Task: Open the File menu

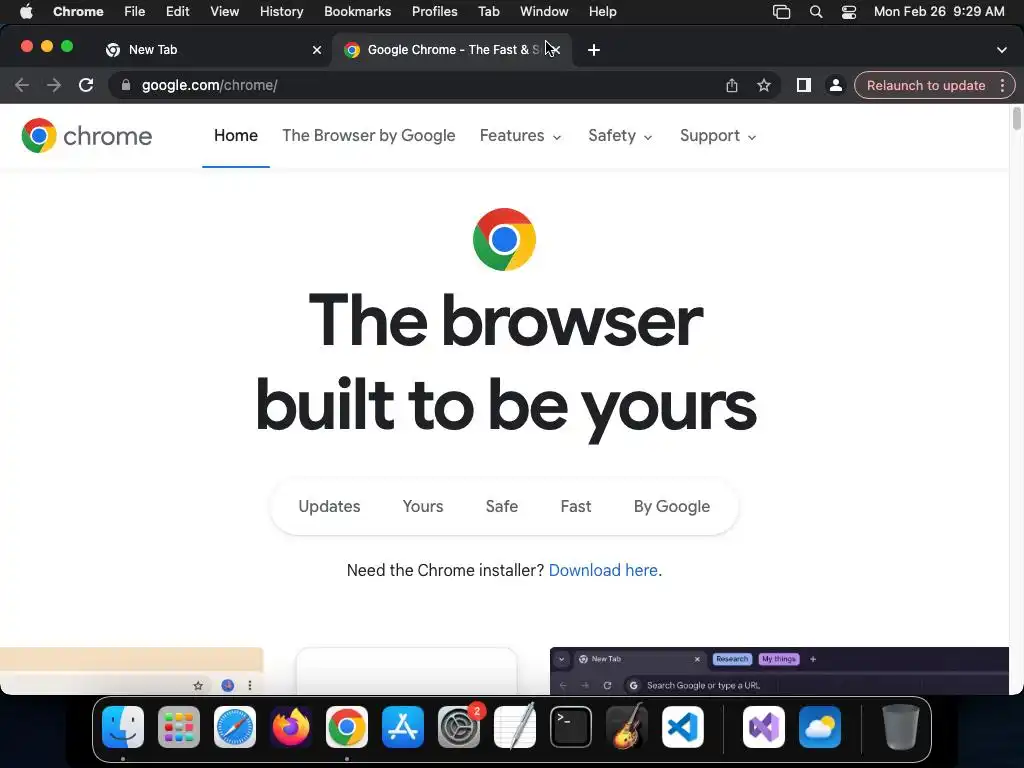Action: click(135, 12)
